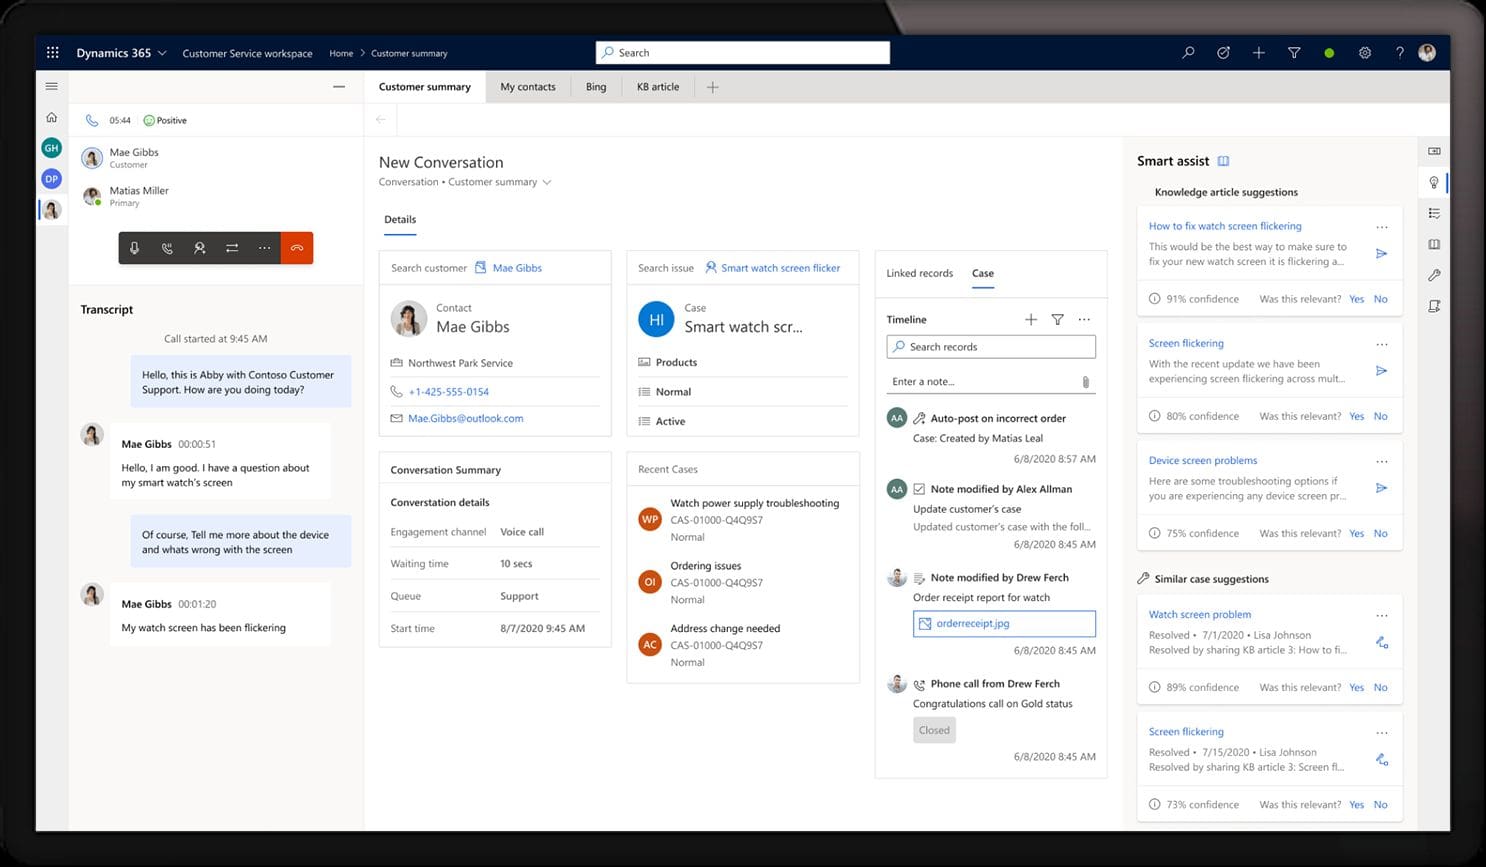This screenshot has height=867, width=1486.
Task: Open the KB article tab
Action: coord(658,87)
